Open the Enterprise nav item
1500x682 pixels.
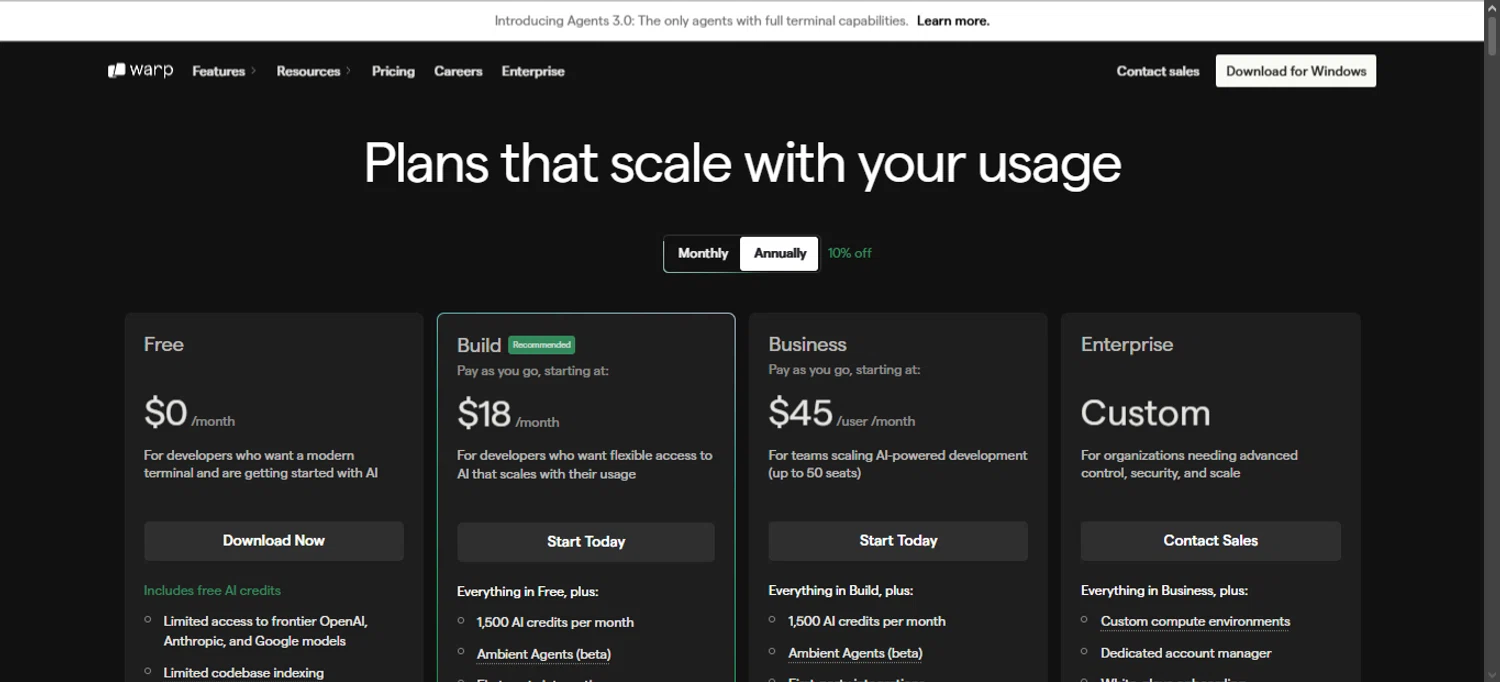[x=533, y=71]
